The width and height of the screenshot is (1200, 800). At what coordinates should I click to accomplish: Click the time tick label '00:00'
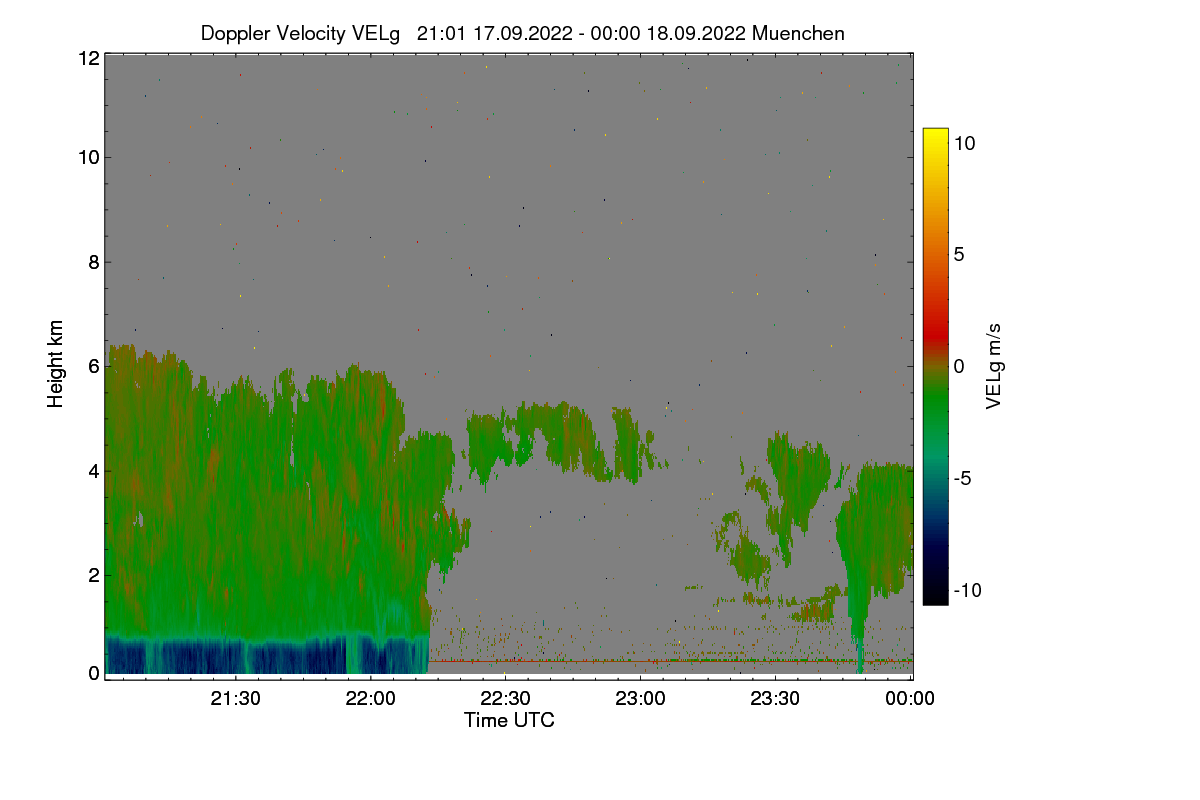910,699
